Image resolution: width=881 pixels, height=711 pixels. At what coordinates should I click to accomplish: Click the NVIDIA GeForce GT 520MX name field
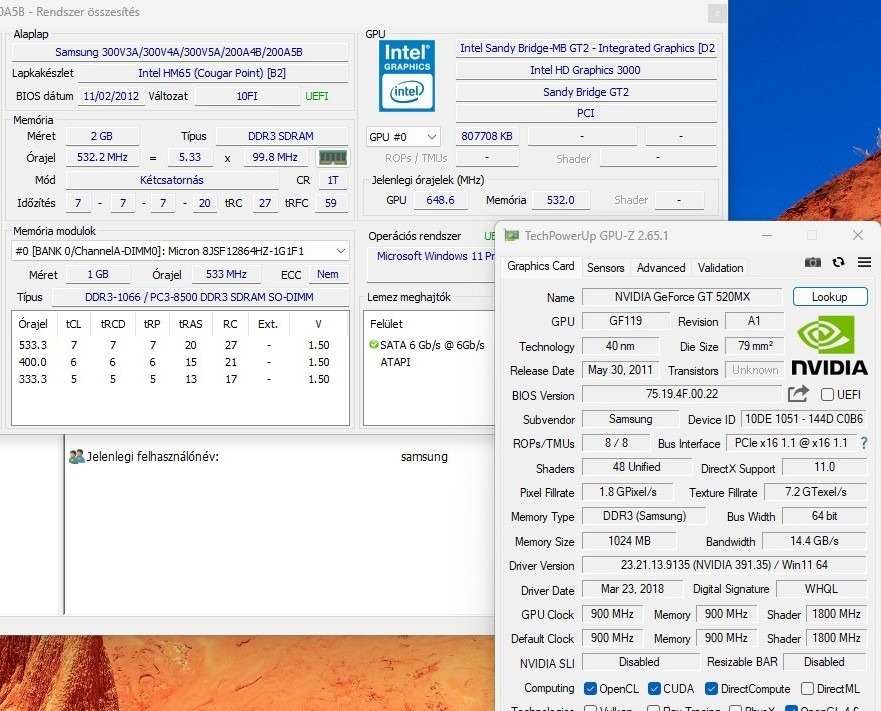tap(682, 297)
